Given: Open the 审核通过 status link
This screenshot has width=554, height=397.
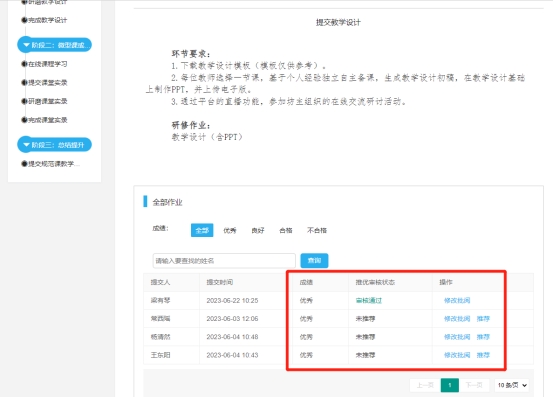Looking at the screenshot, I should coord(369,301).
